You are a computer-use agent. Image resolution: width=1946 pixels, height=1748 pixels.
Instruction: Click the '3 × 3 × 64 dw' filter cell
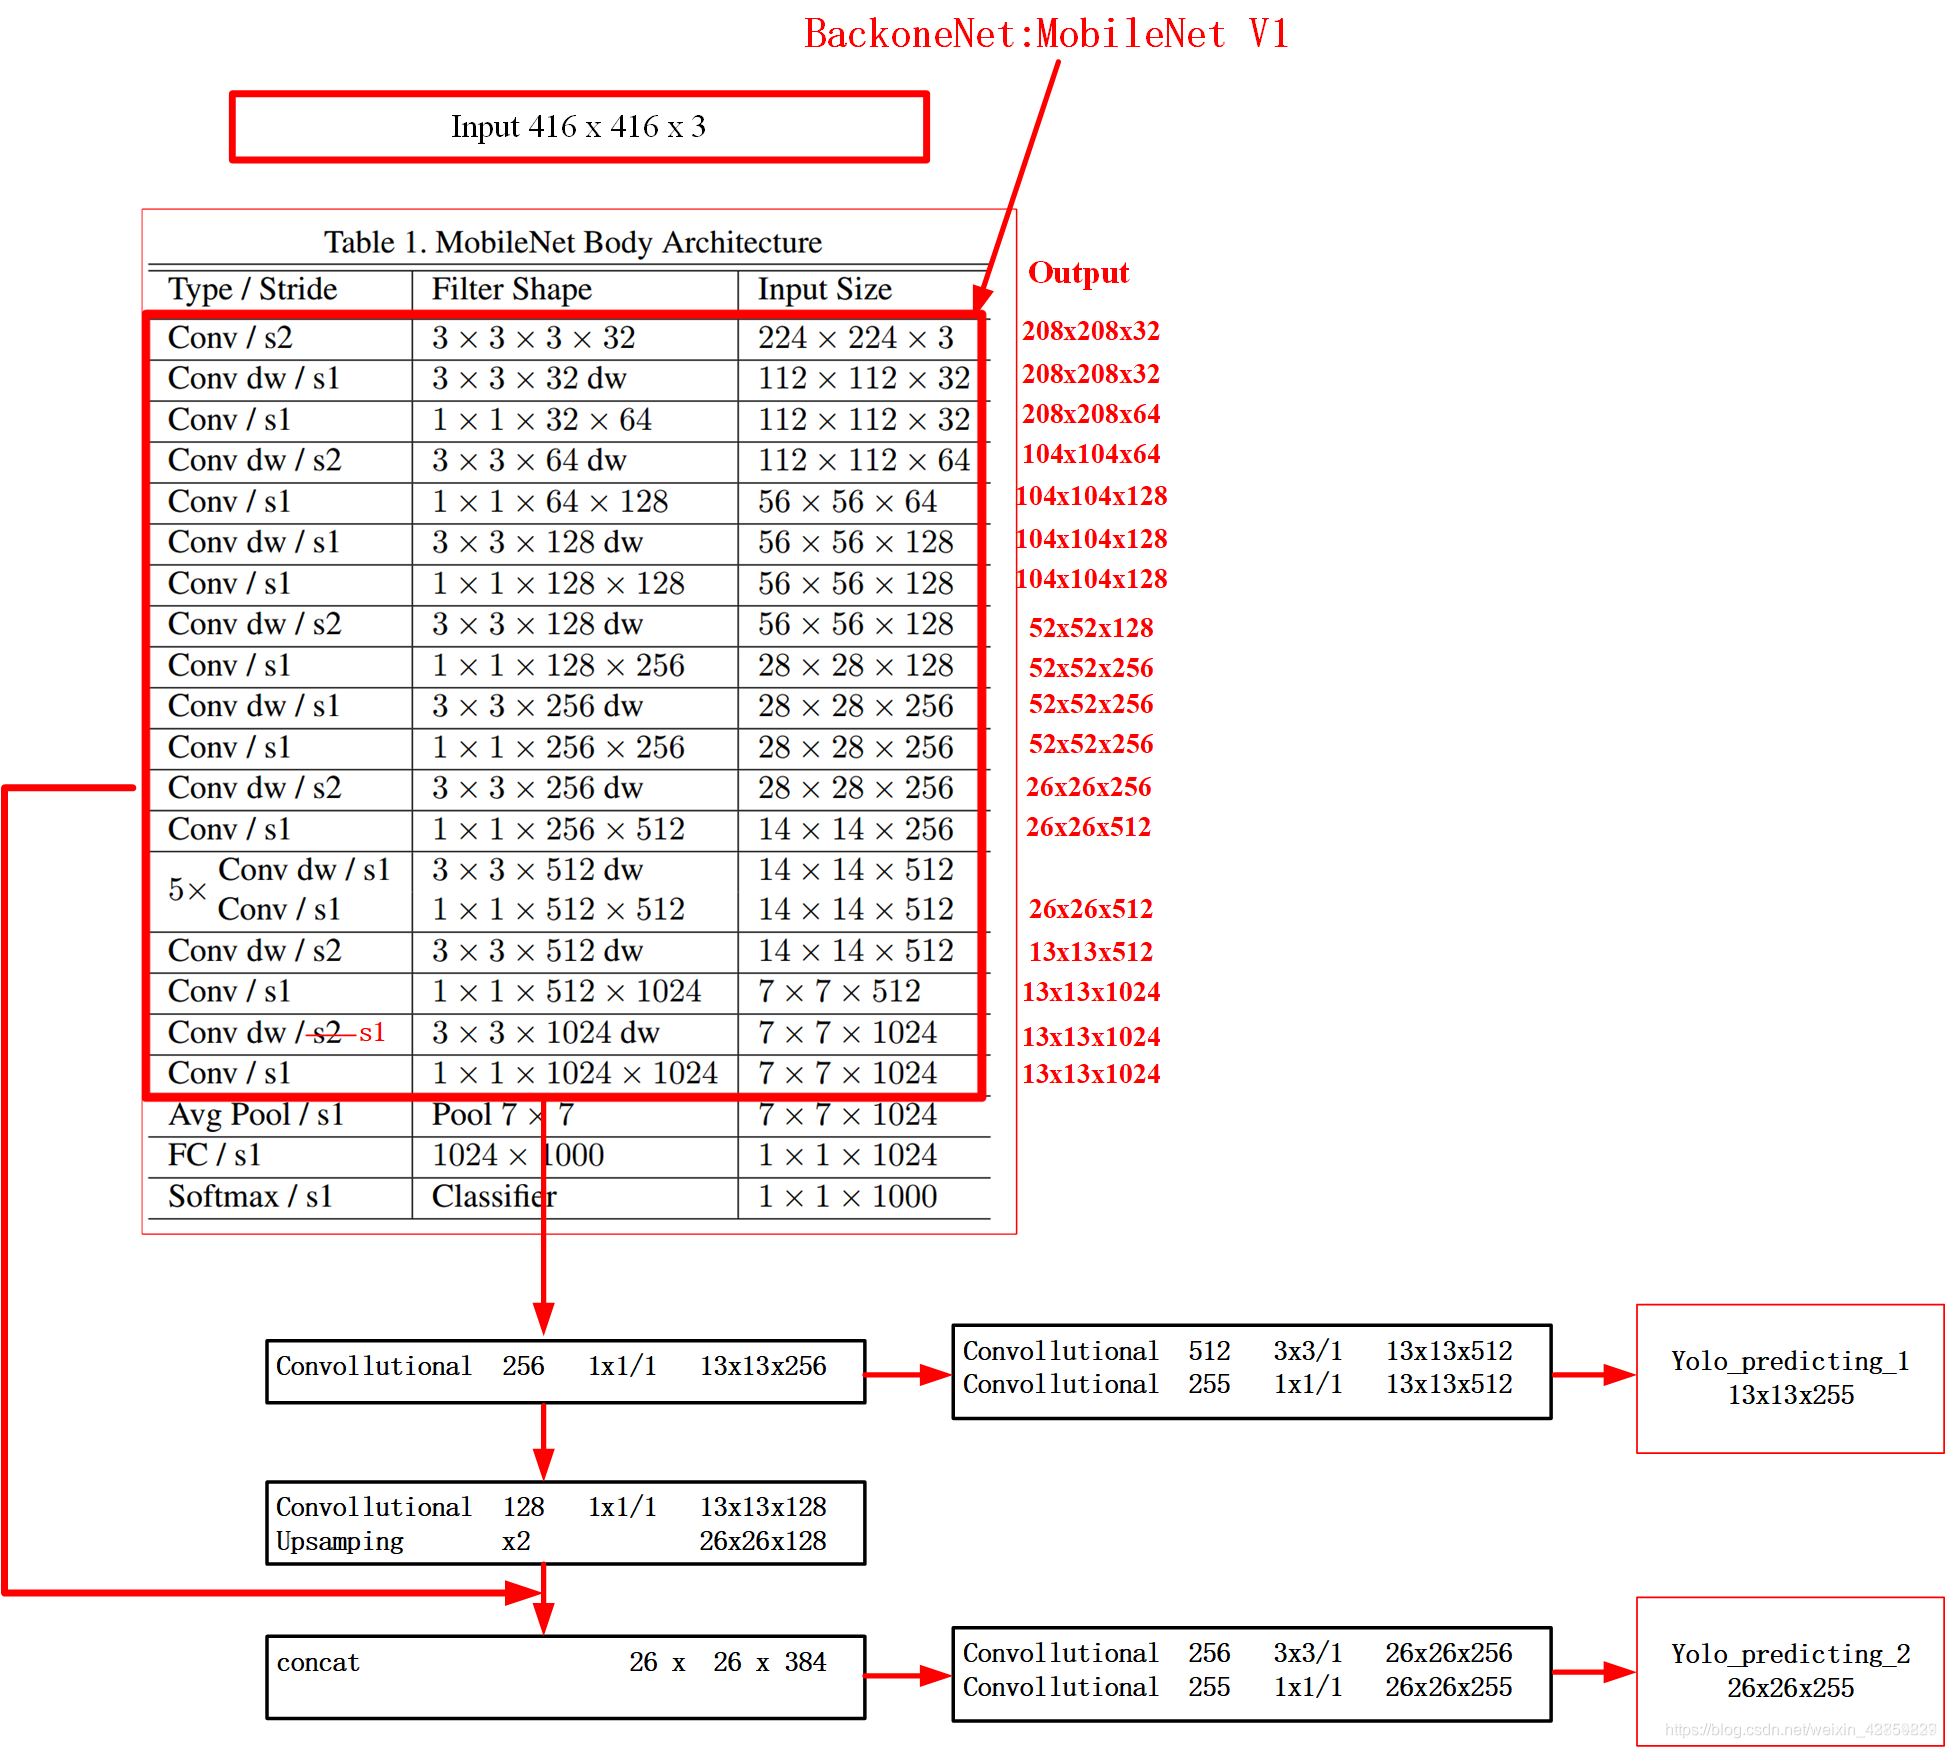tap(529, 460)
